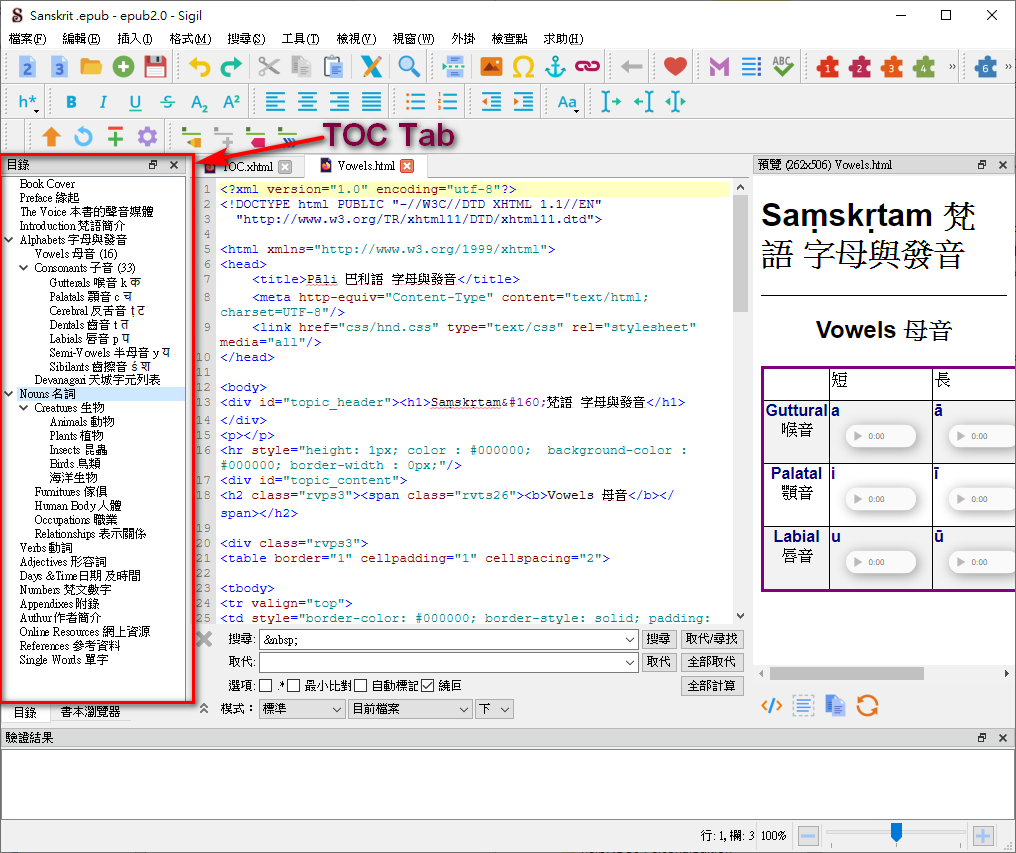
Task: Open heading style h* dropdown
Action: click(28, 102)
